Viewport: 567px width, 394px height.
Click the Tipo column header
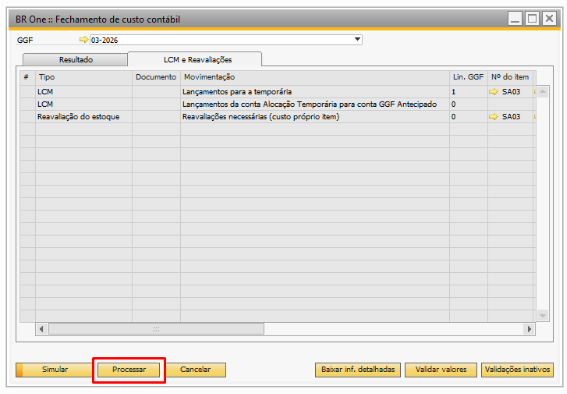point(84,77)
